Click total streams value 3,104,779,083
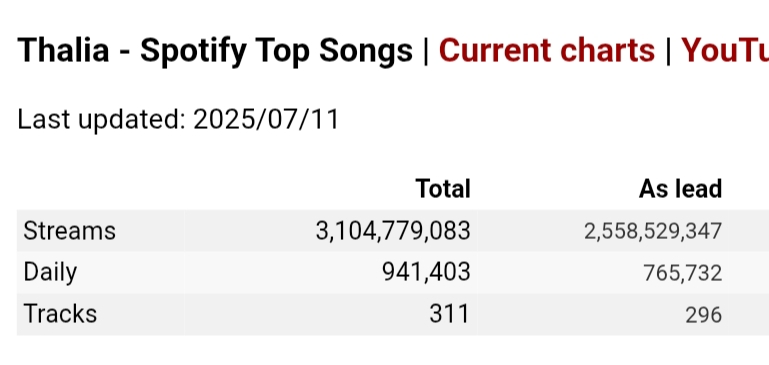 tap(393, 231)
